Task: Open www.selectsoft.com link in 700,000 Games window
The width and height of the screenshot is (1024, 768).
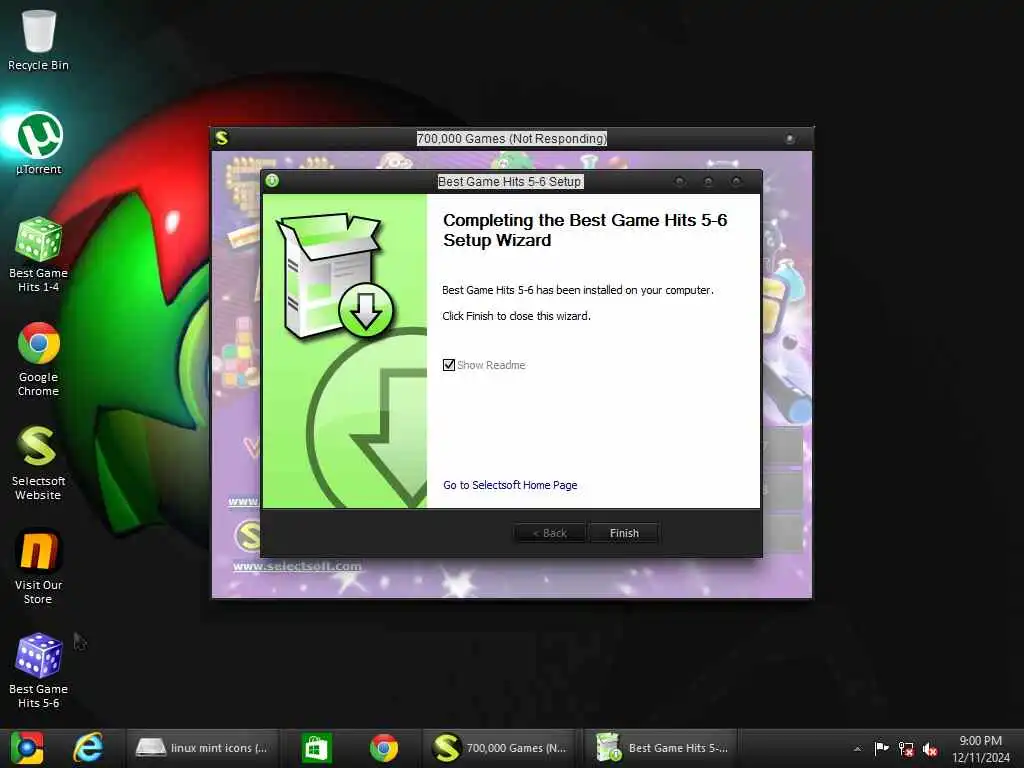Action: [x=296, y=566]
